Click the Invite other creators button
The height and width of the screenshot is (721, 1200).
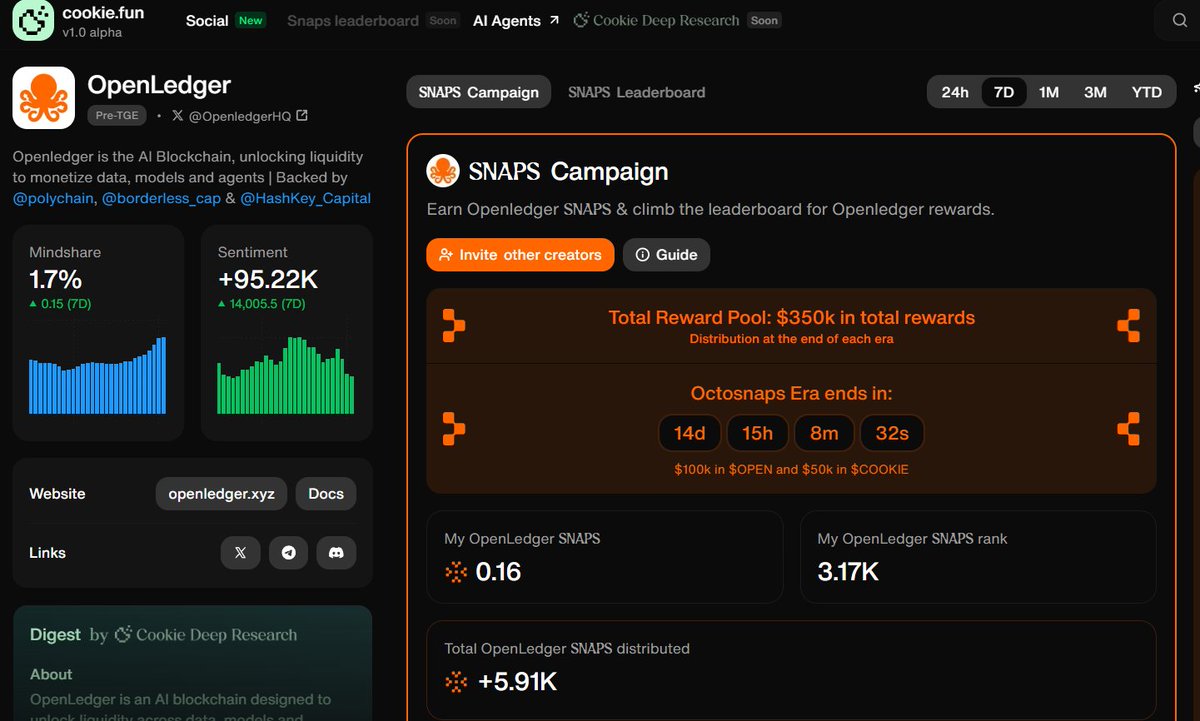click(520, 255)
